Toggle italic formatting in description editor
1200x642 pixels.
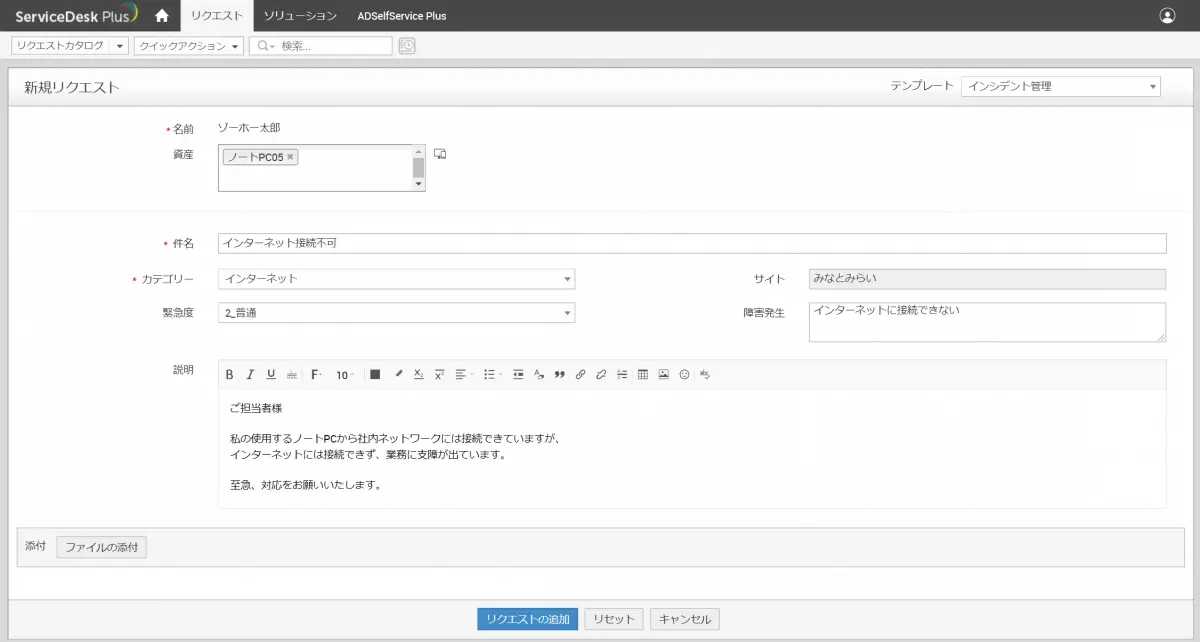[250, 375]
